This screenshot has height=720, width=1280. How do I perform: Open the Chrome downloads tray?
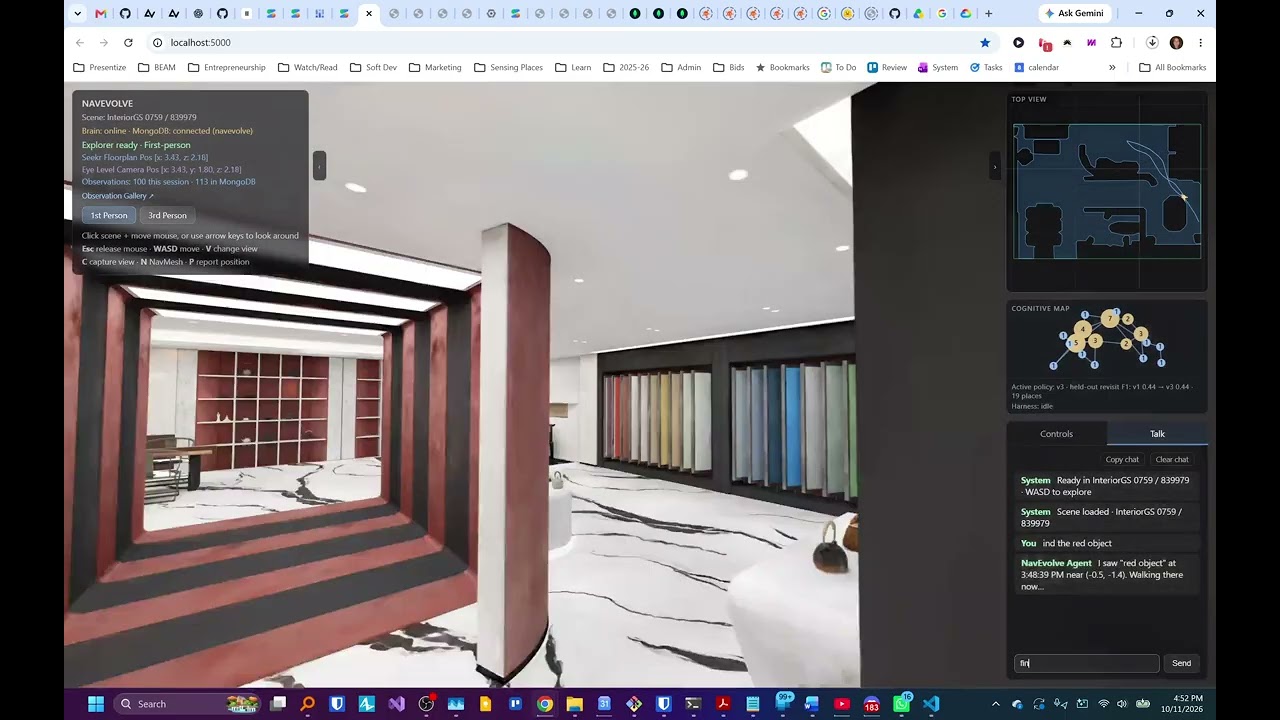click(x=1152, y=43)
